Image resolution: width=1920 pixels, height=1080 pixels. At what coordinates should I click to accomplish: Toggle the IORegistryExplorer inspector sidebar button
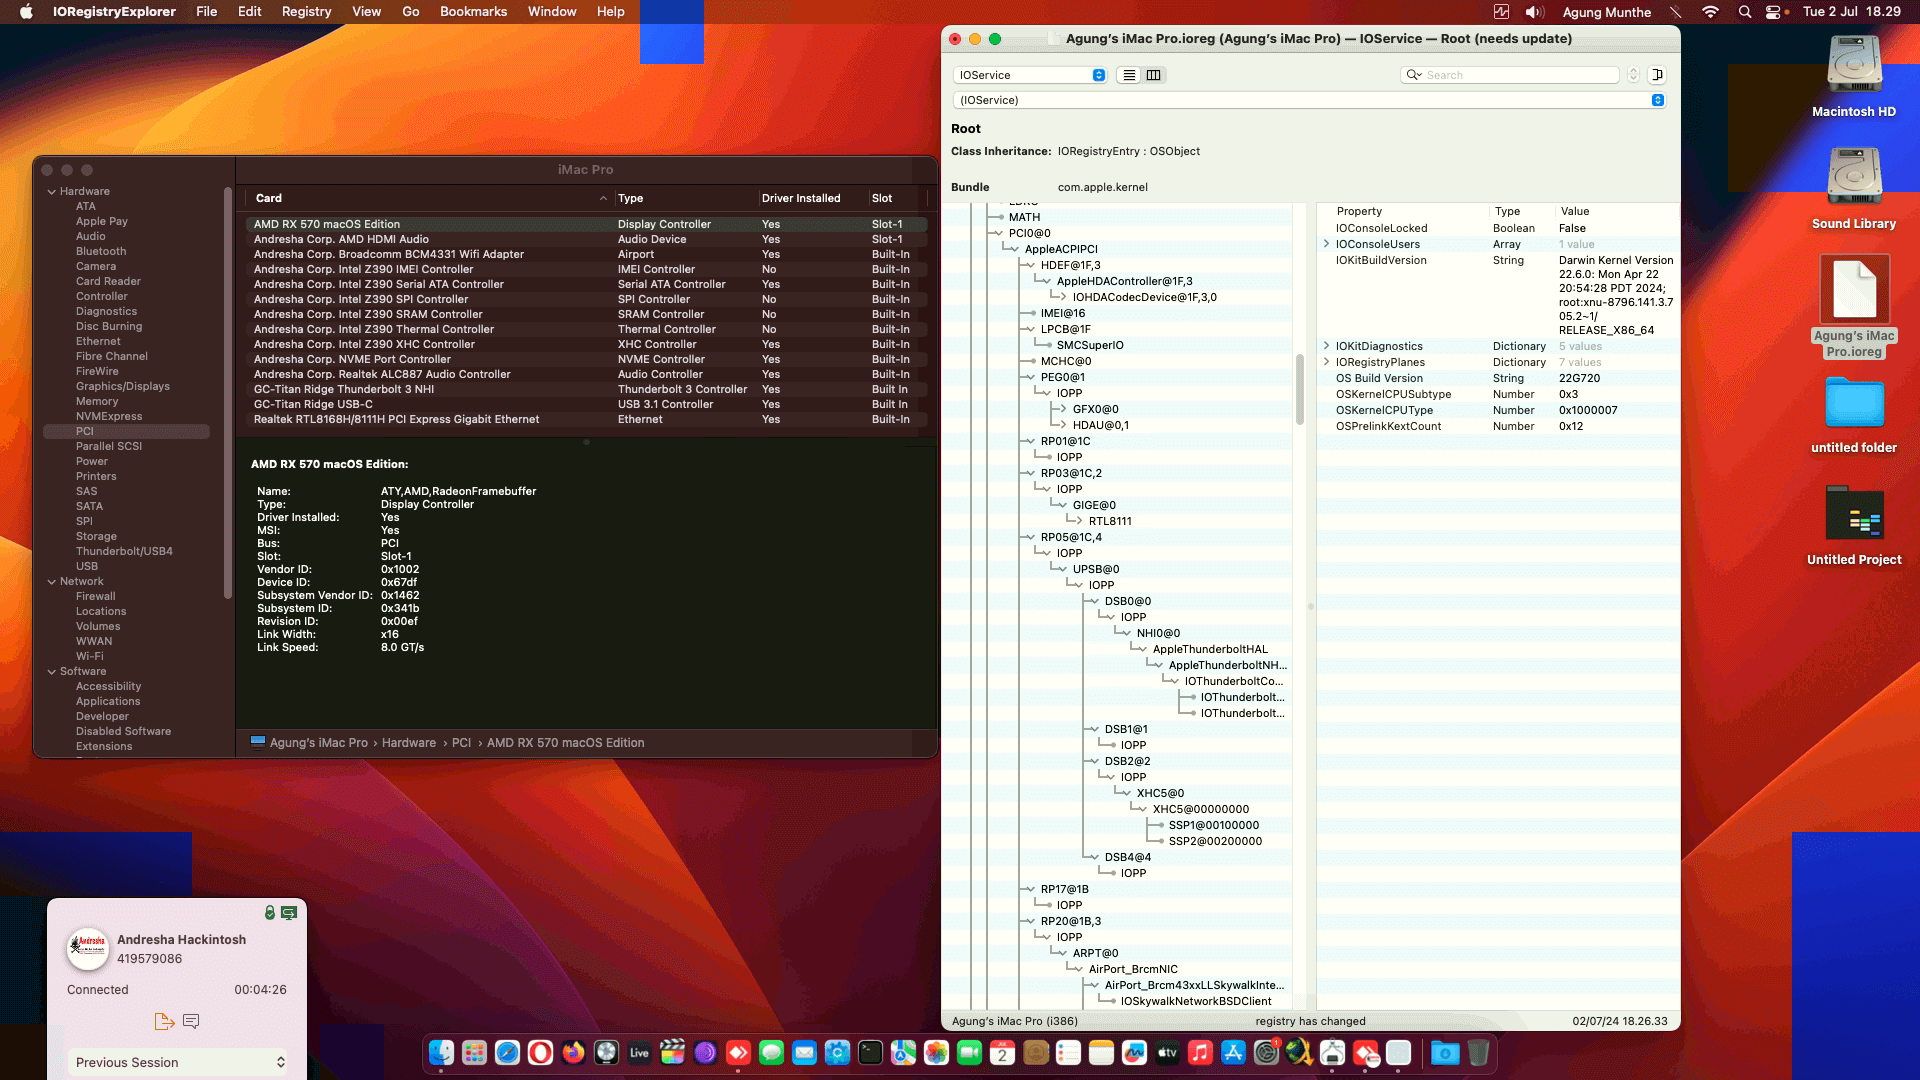[1657, 75]
